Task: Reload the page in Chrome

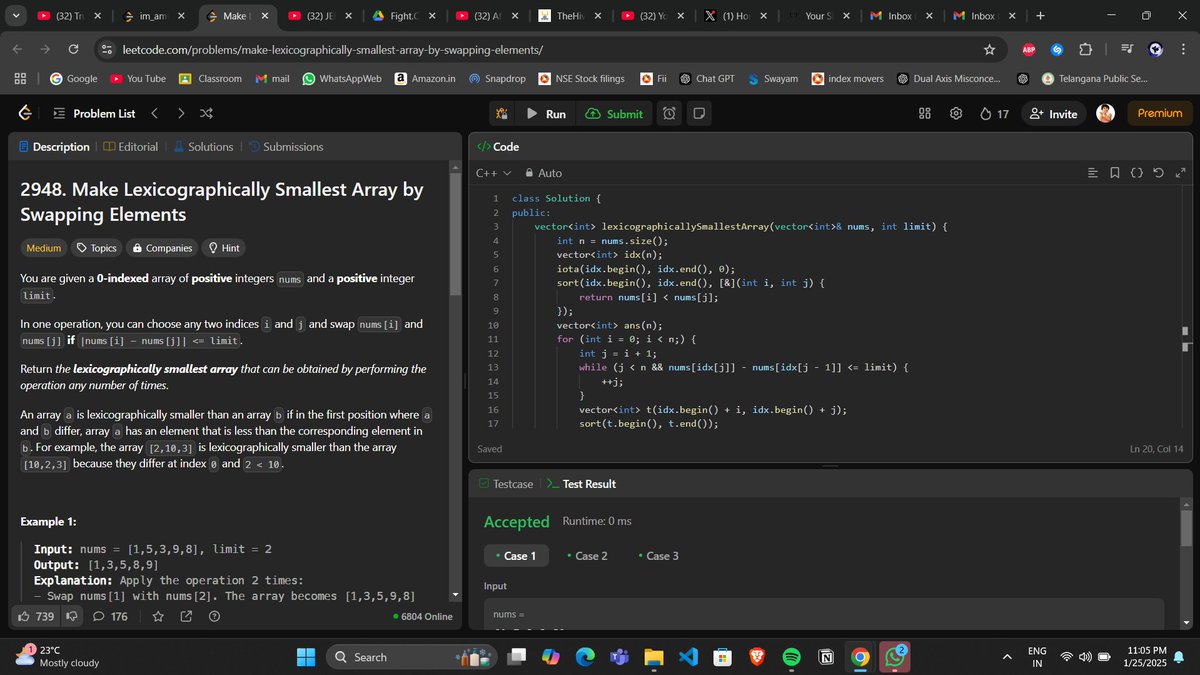Action: 73,49
